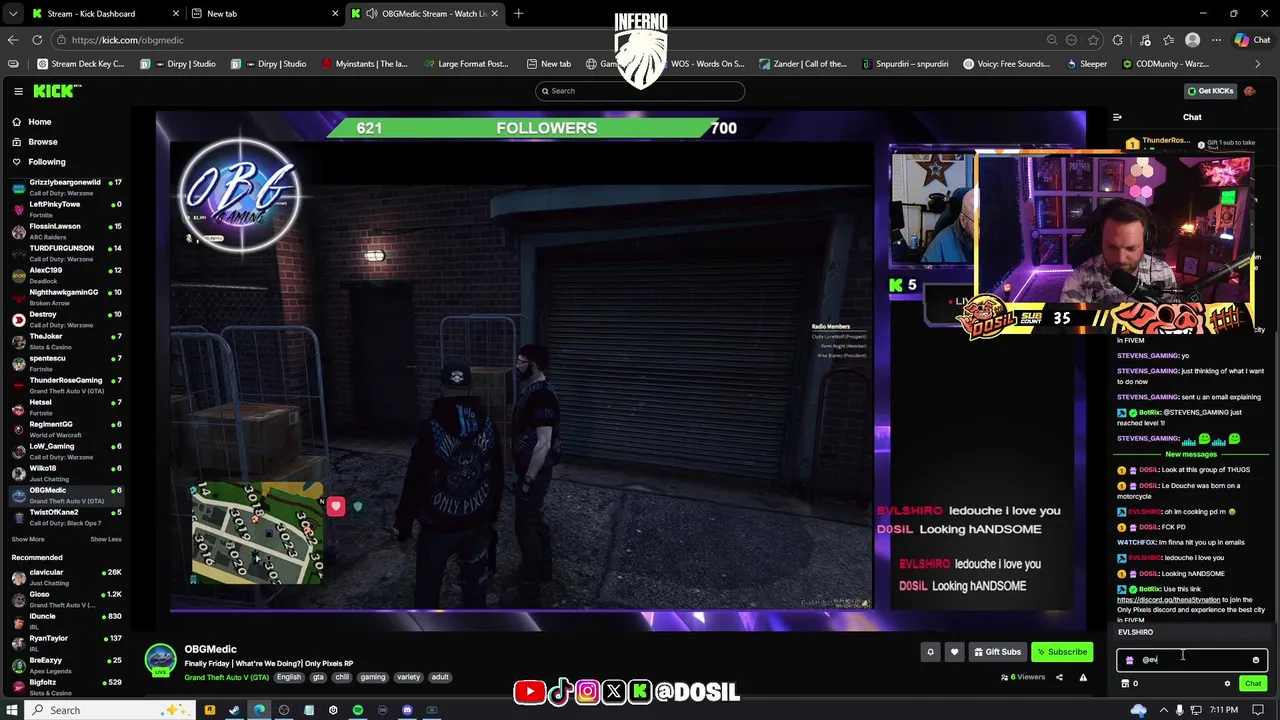Image resolution: width=1280 pixels, height=720 pixels.
Task: Open the Copilot Chat button
Action: [x=1252, y=40]
